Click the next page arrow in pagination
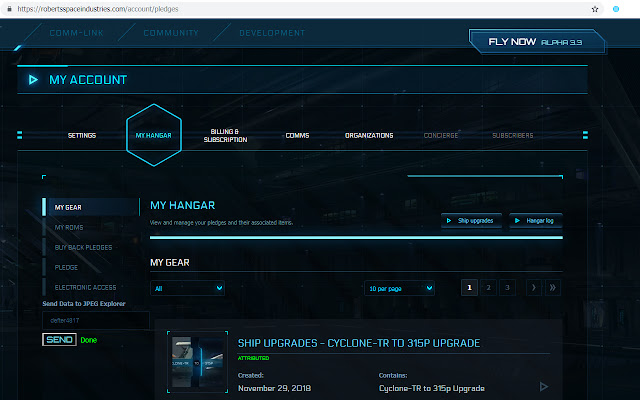The width and height of the screenshot is (640, 400). point(533,288)
